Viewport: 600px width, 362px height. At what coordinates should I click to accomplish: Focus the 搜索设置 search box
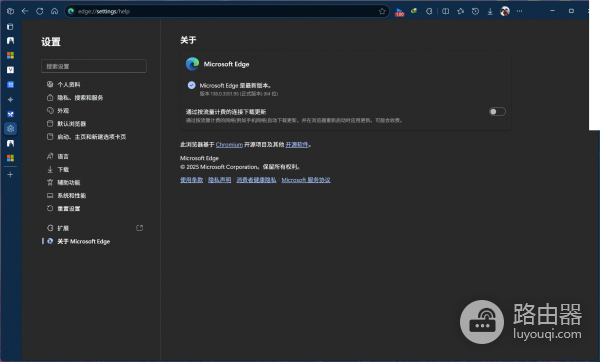pos(94,66)
